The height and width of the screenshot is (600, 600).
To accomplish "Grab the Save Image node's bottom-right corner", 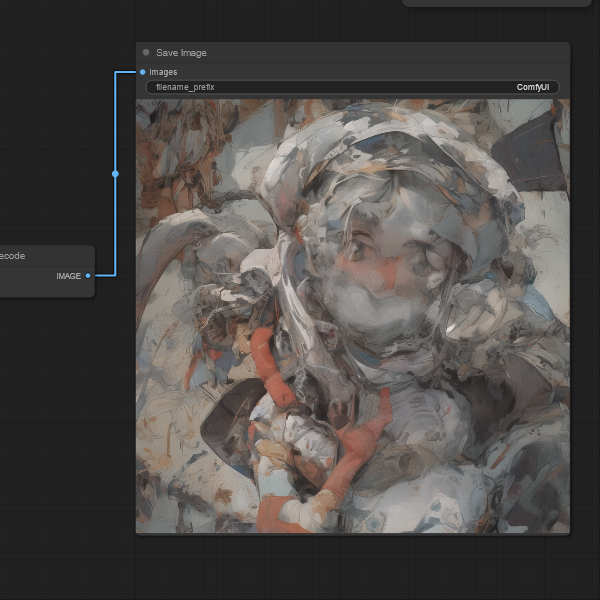I will tap(567, 531).
